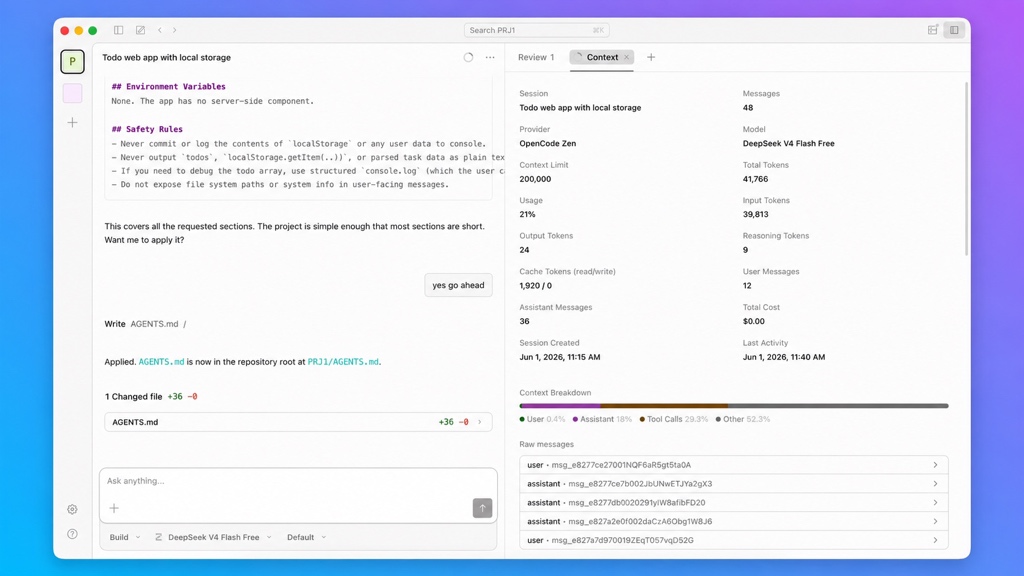Click the Model value DeepSeek V4 Flash Free
1024x576 pixels.
[788, 144]
